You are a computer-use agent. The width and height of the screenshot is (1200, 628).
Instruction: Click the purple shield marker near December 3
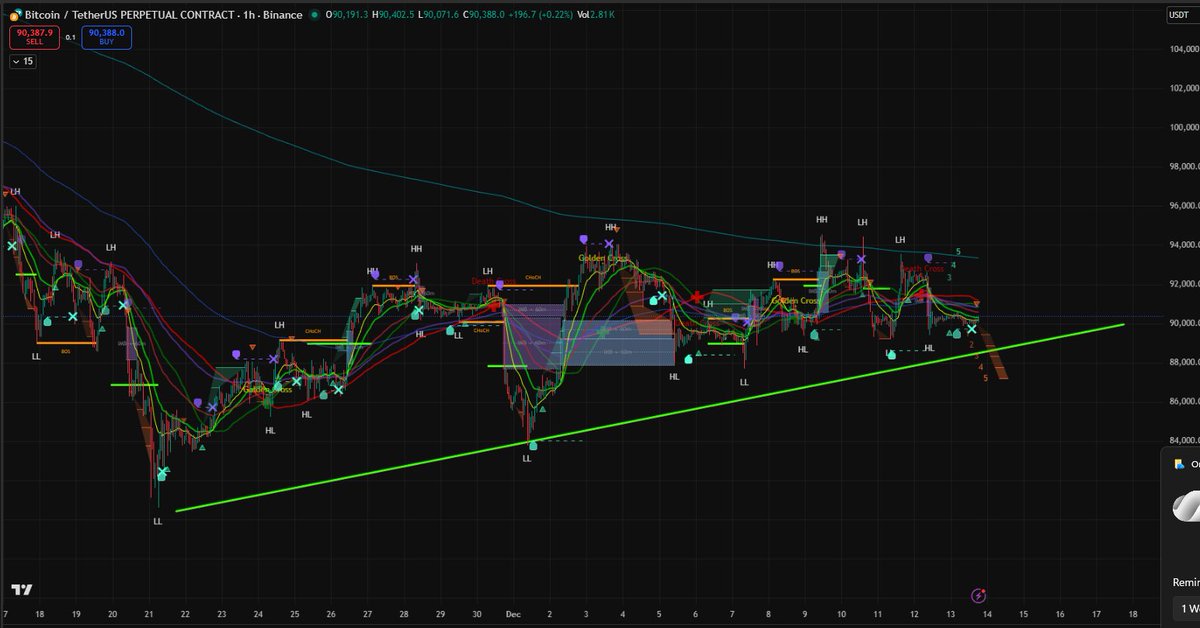pyautogui.click(x=583, y=240)
